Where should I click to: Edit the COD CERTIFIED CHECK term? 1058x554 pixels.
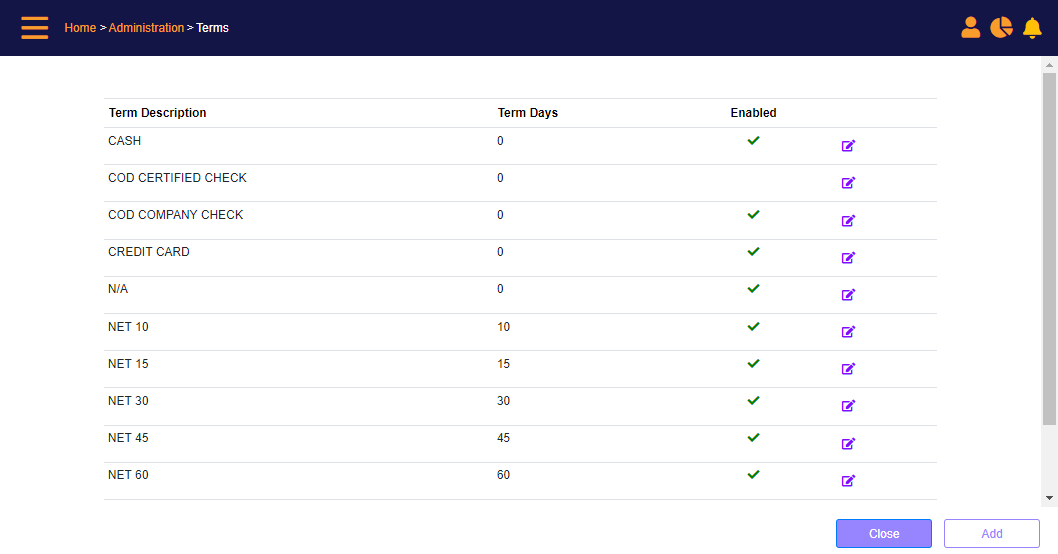point(848,183)
